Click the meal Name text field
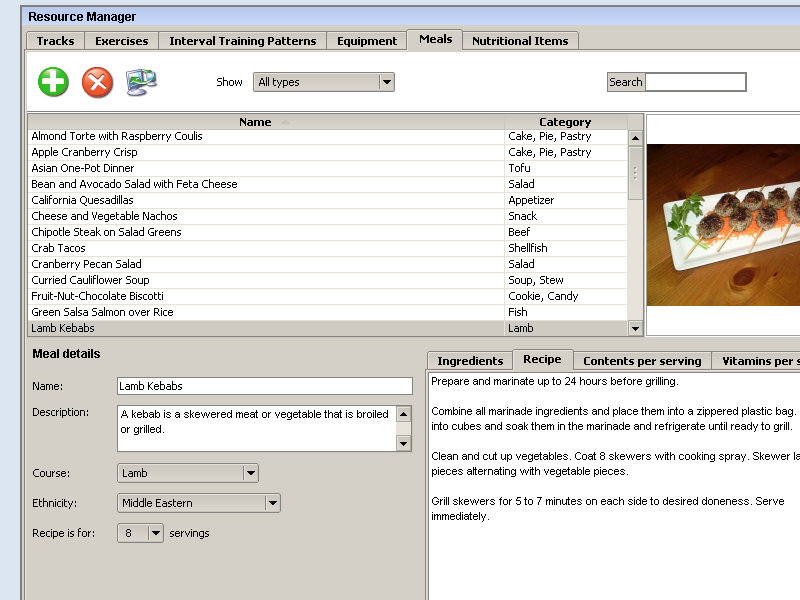Screen dimensions: 800x600 264,386
